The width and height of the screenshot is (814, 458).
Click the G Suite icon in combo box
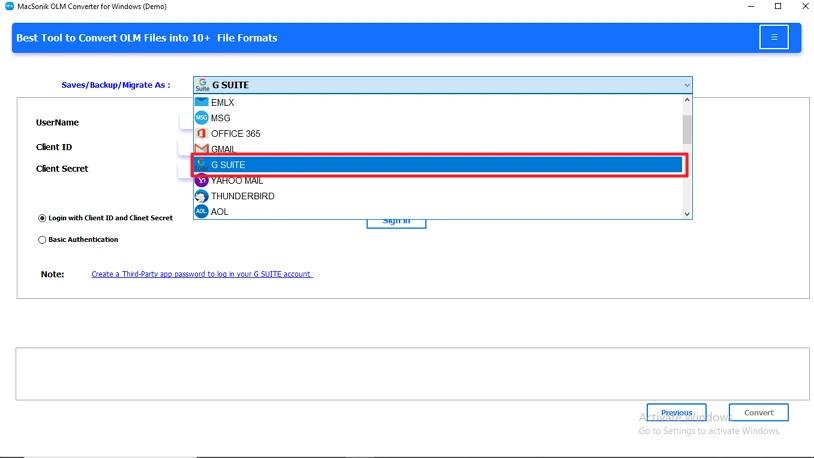tap(202, 85)
